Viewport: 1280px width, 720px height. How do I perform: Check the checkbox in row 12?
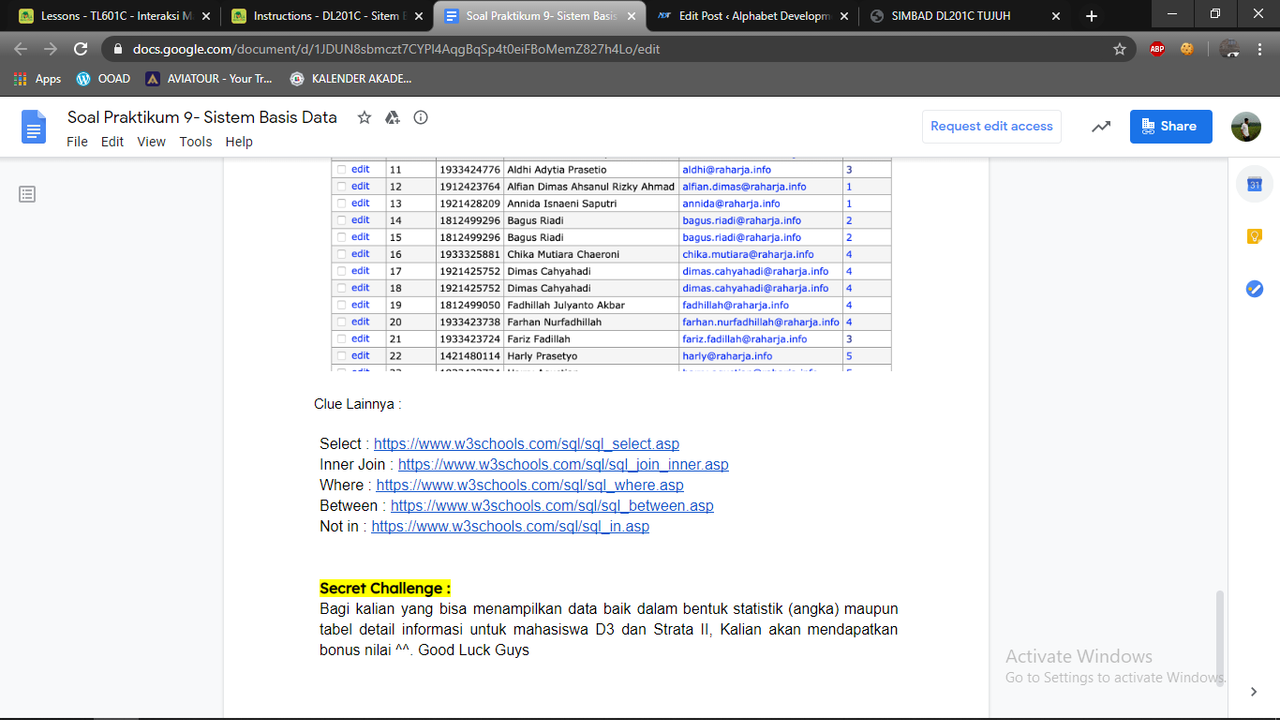(341, 187)
